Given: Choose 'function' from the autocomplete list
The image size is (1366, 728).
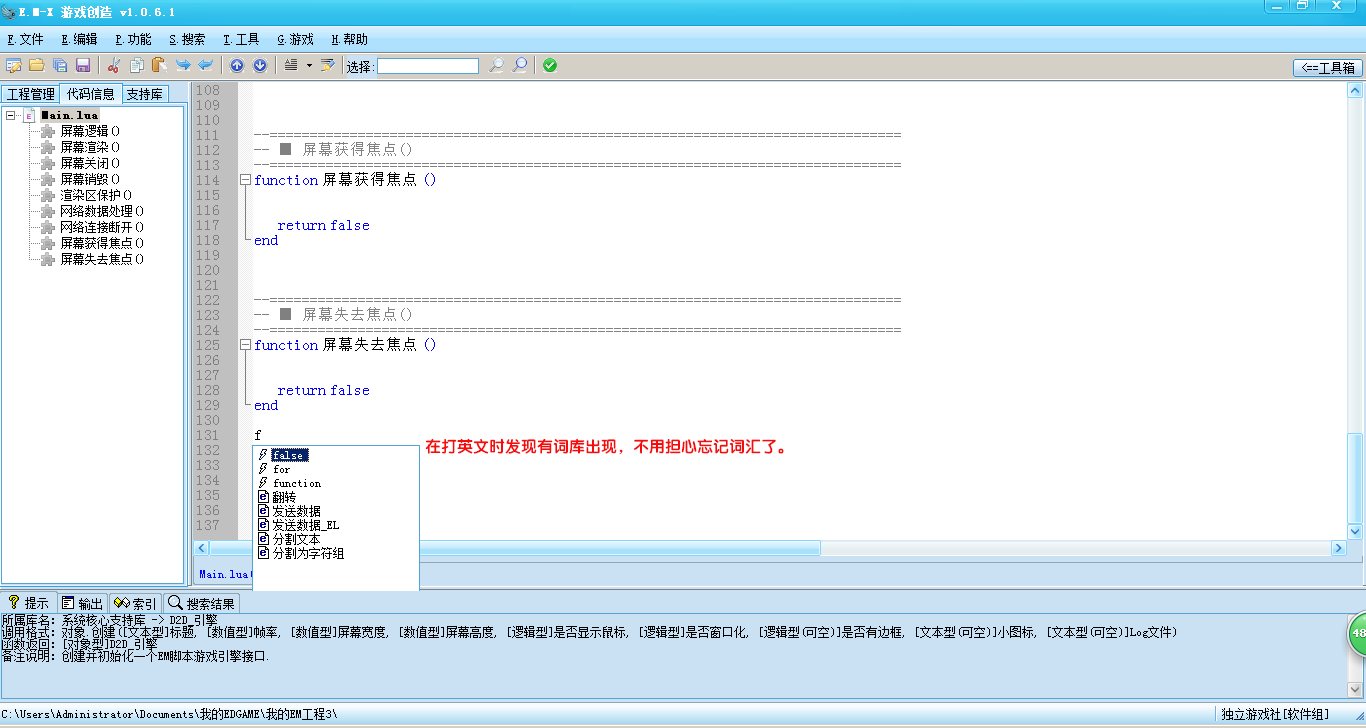Looking at the screenshot, I should [297, 483].
